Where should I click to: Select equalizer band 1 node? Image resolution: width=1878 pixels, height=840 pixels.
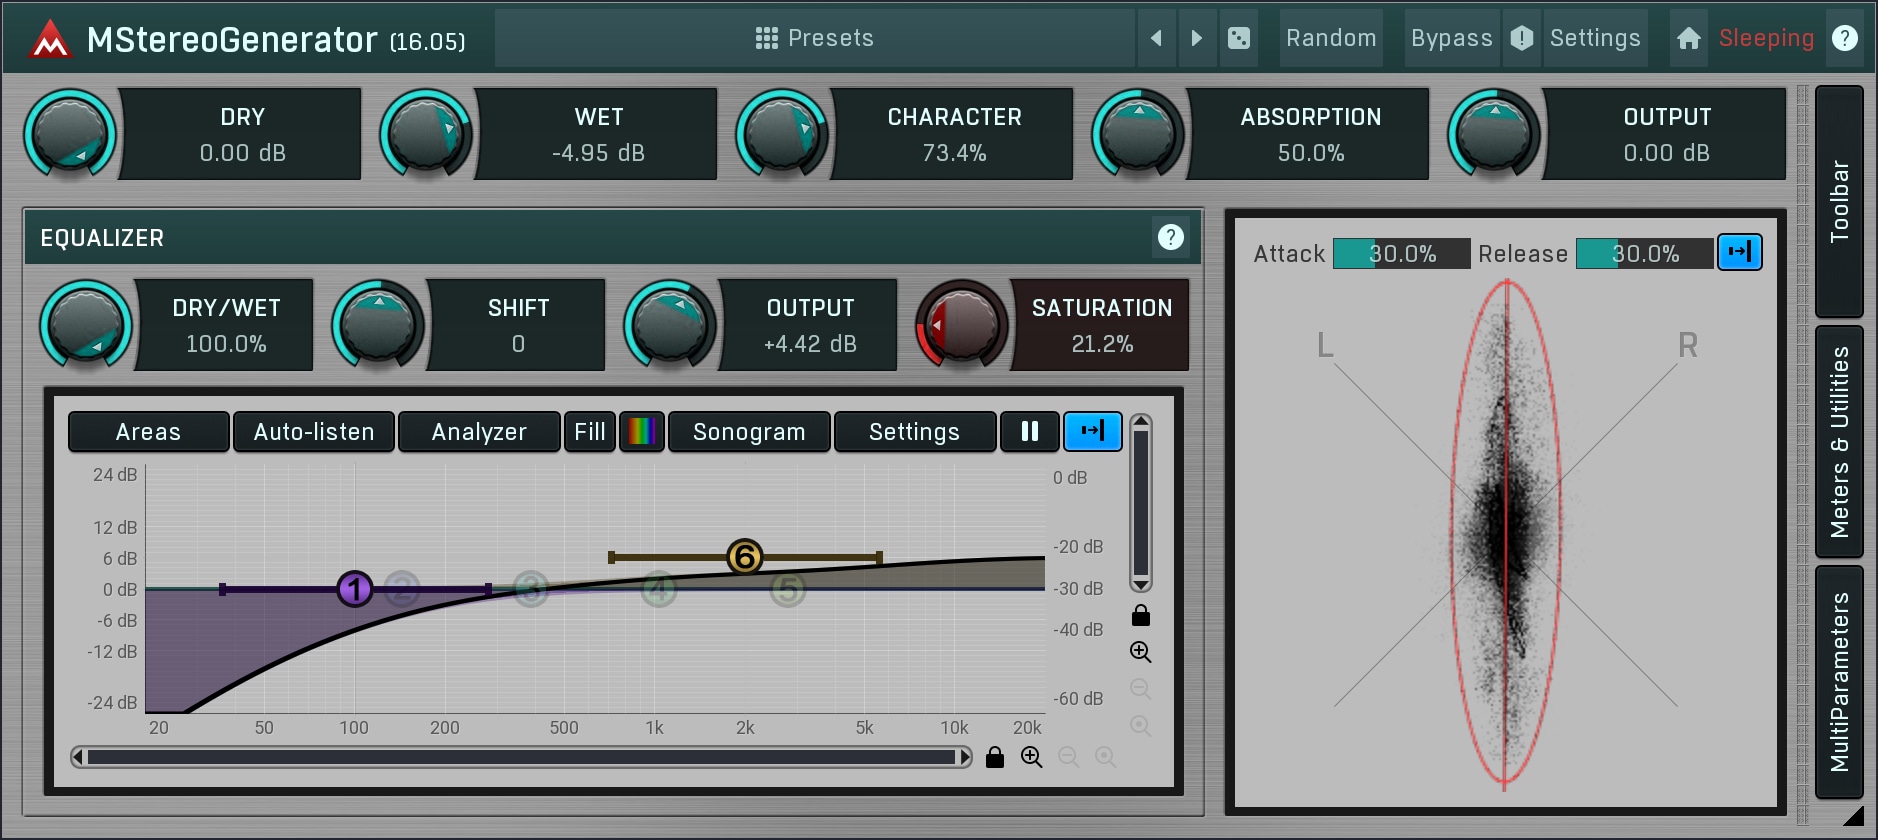point(355,590)
